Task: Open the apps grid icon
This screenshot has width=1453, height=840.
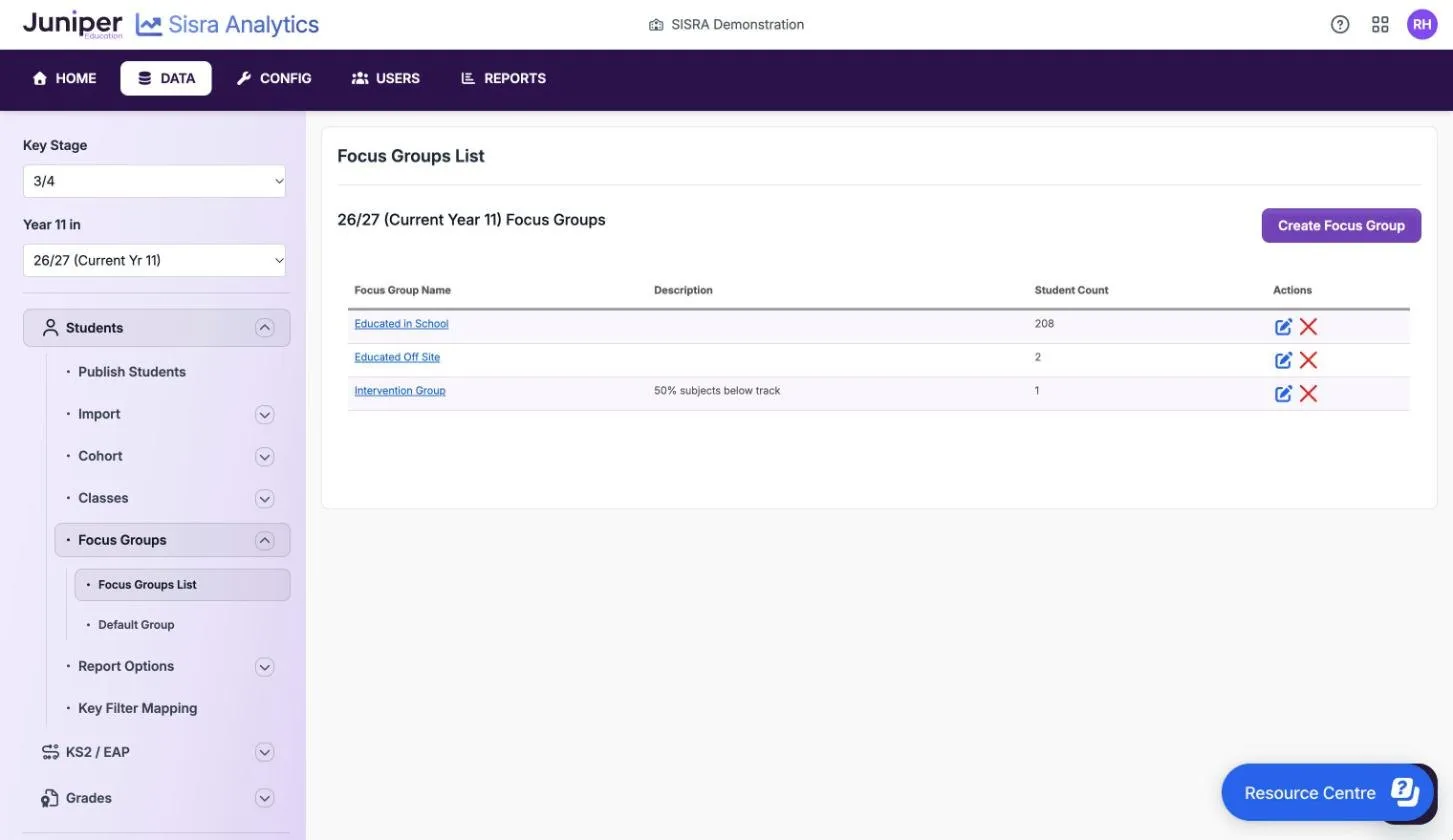Action: (x=1380, y=25)
